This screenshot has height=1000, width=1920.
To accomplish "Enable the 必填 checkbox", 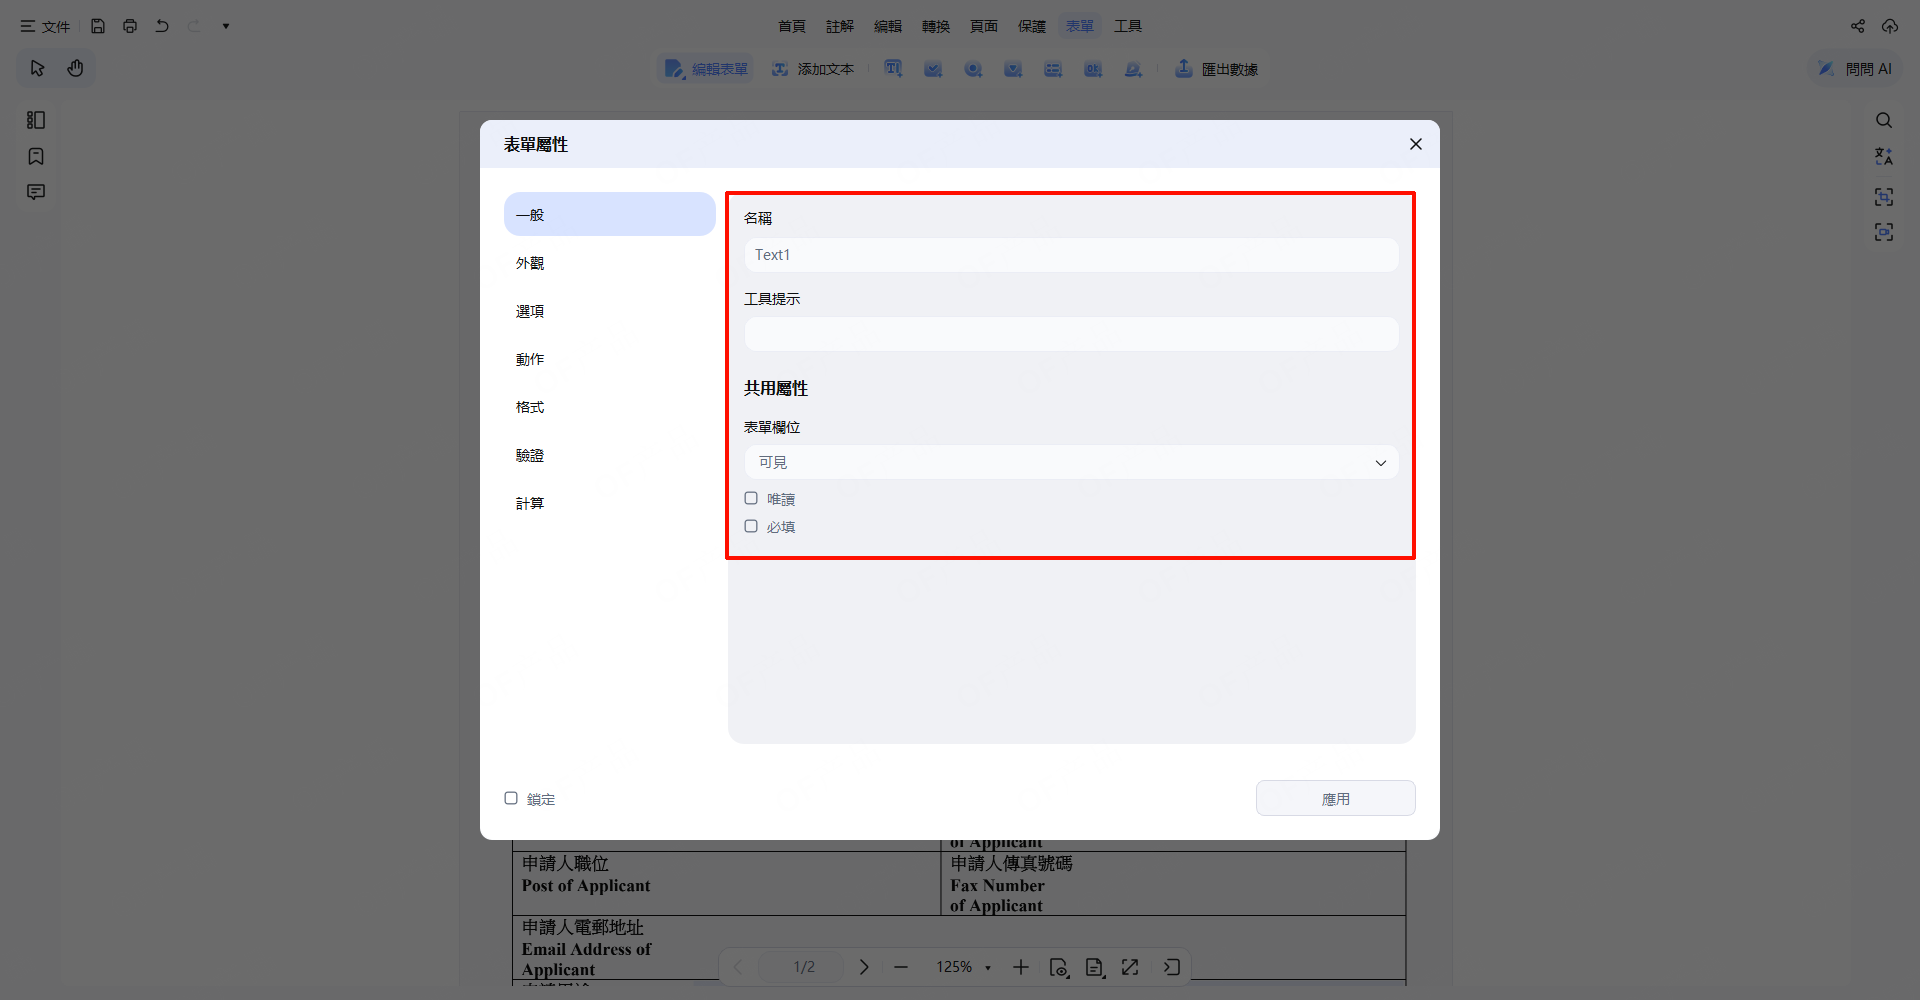I will [x=751, y=526].
